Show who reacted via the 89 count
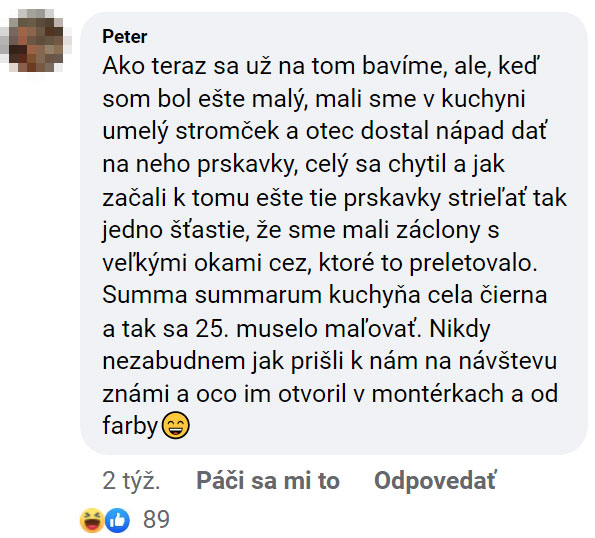 pyautogui.click(x=156, y=519)
